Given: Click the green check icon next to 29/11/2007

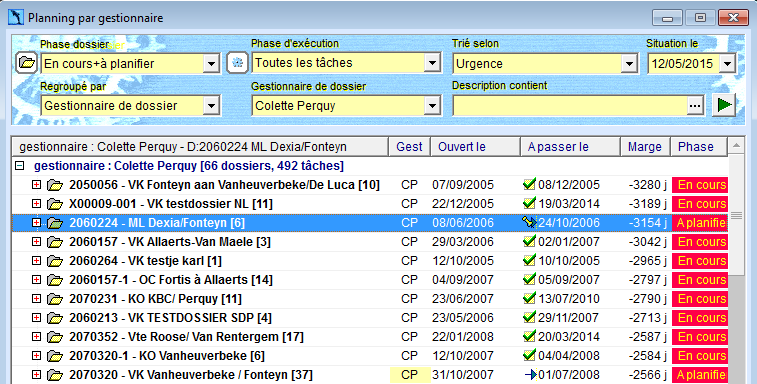Looking at the screenshot, I should click(x=530, y=317).
